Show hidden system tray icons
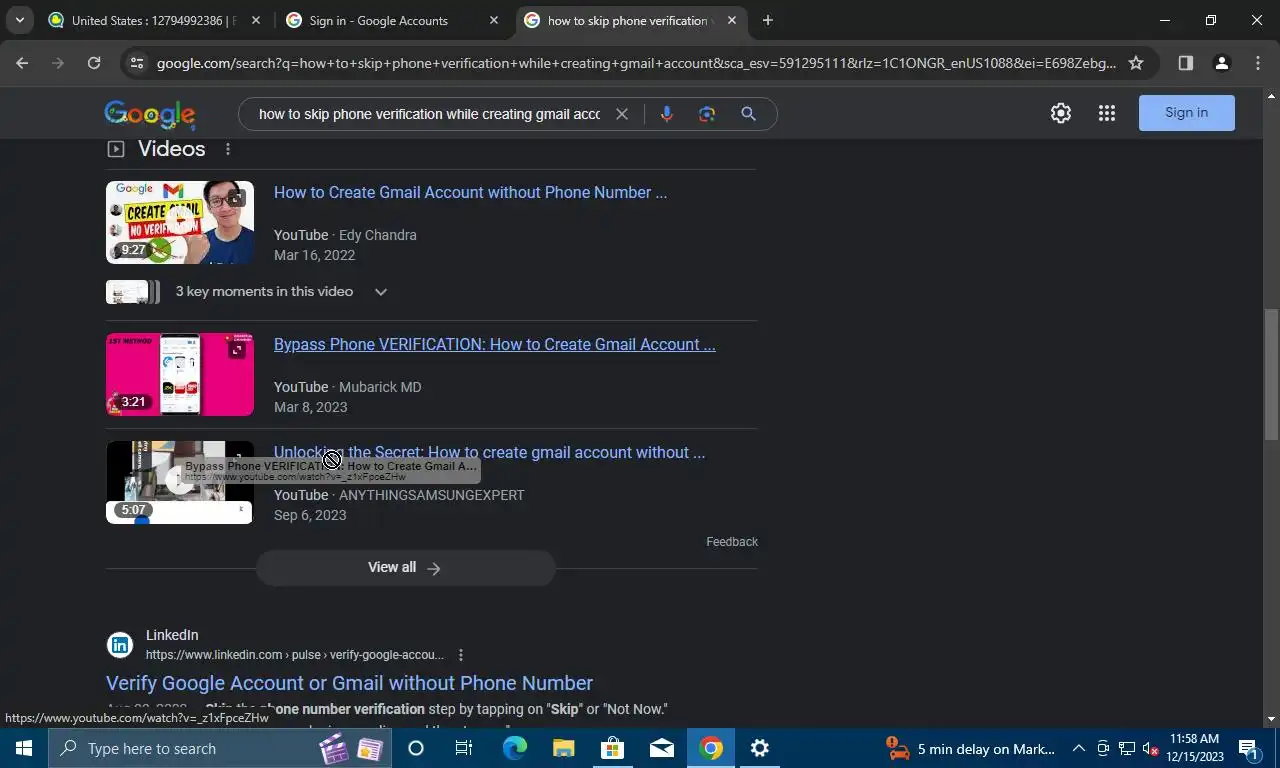This screenshot has width=1280, height=768. click(x=1079, y=749)
